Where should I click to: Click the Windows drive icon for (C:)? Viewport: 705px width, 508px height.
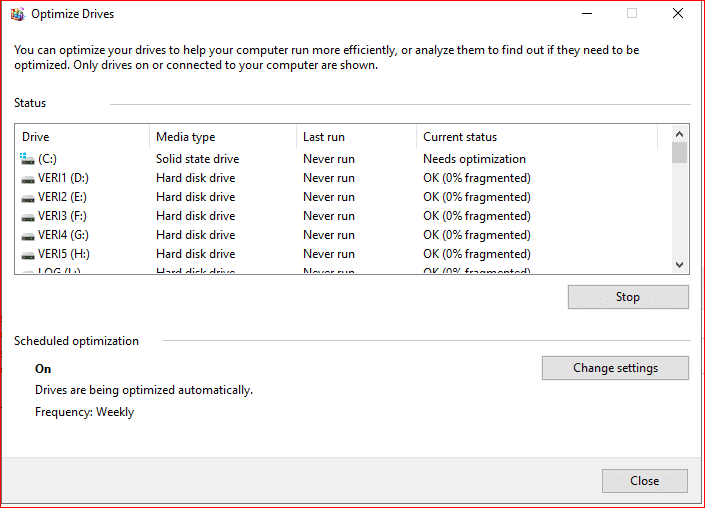coord(26,159)
